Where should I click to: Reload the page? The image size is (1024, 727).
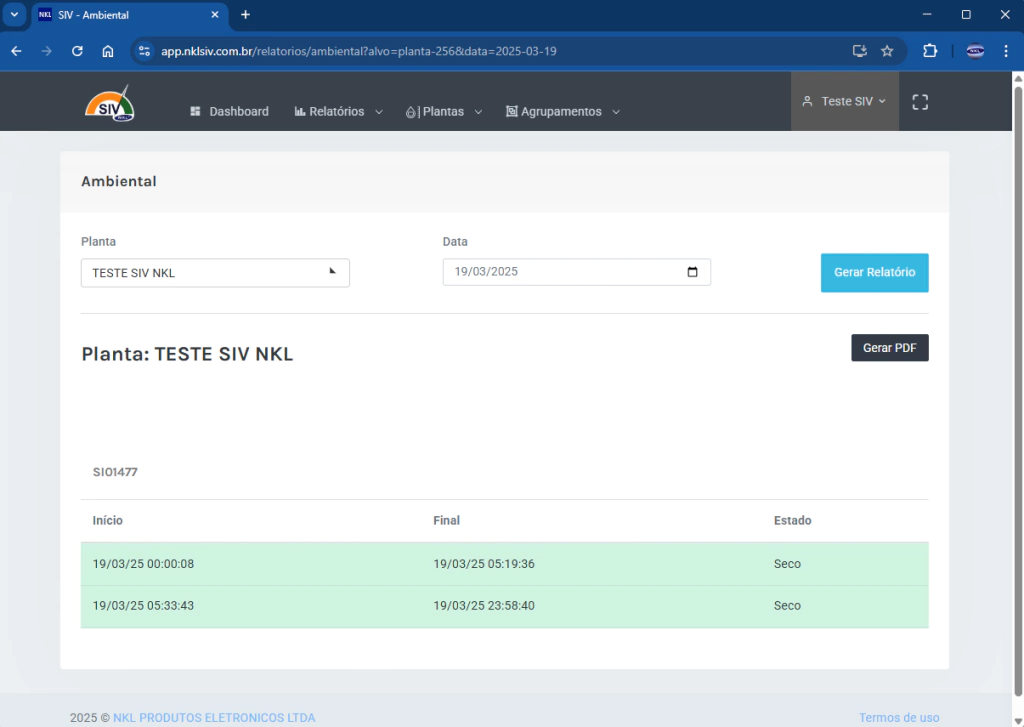[77, 51]
